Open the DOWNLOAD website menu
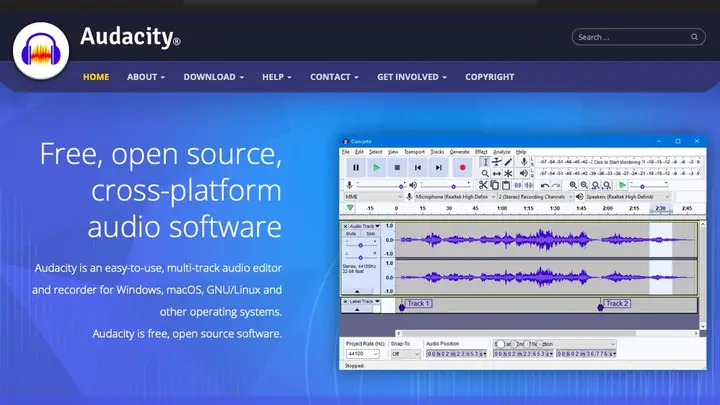Viewport: 720px width, 405px height. pos(214,77)
